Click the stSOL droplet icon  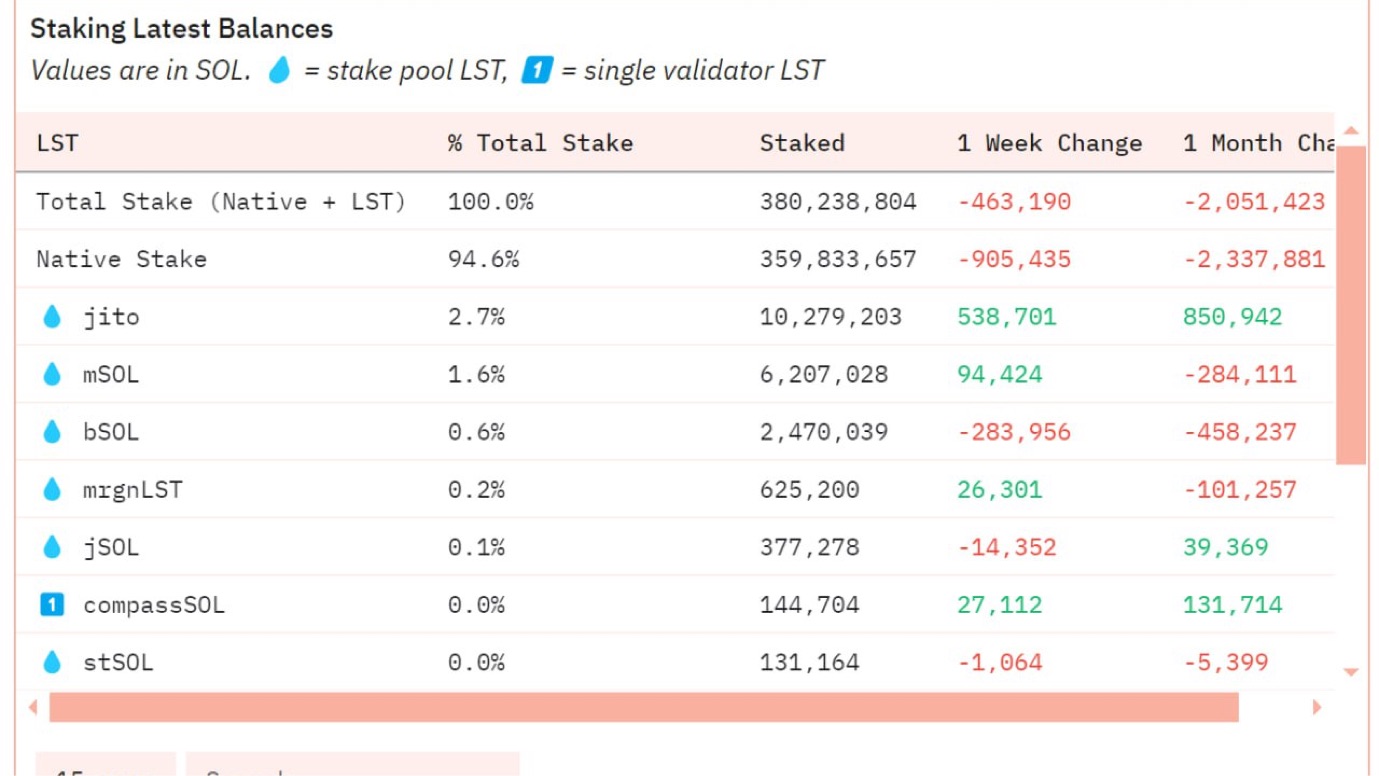[52, 662]
